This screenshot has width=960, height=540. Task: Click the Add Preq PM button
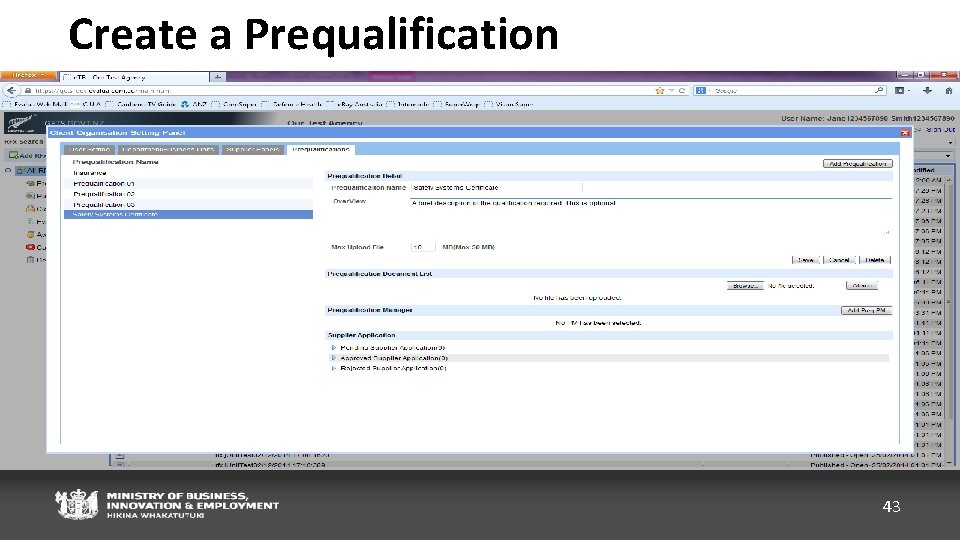(x=866, y=310)
